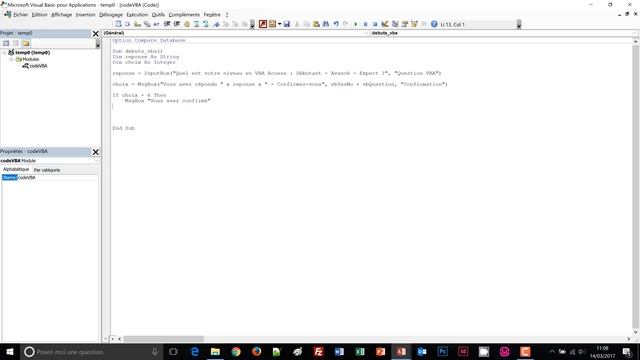Open the Windows Start menu
Image resolution: width=640 pixels, height=360 pixels.
[9, 351]
